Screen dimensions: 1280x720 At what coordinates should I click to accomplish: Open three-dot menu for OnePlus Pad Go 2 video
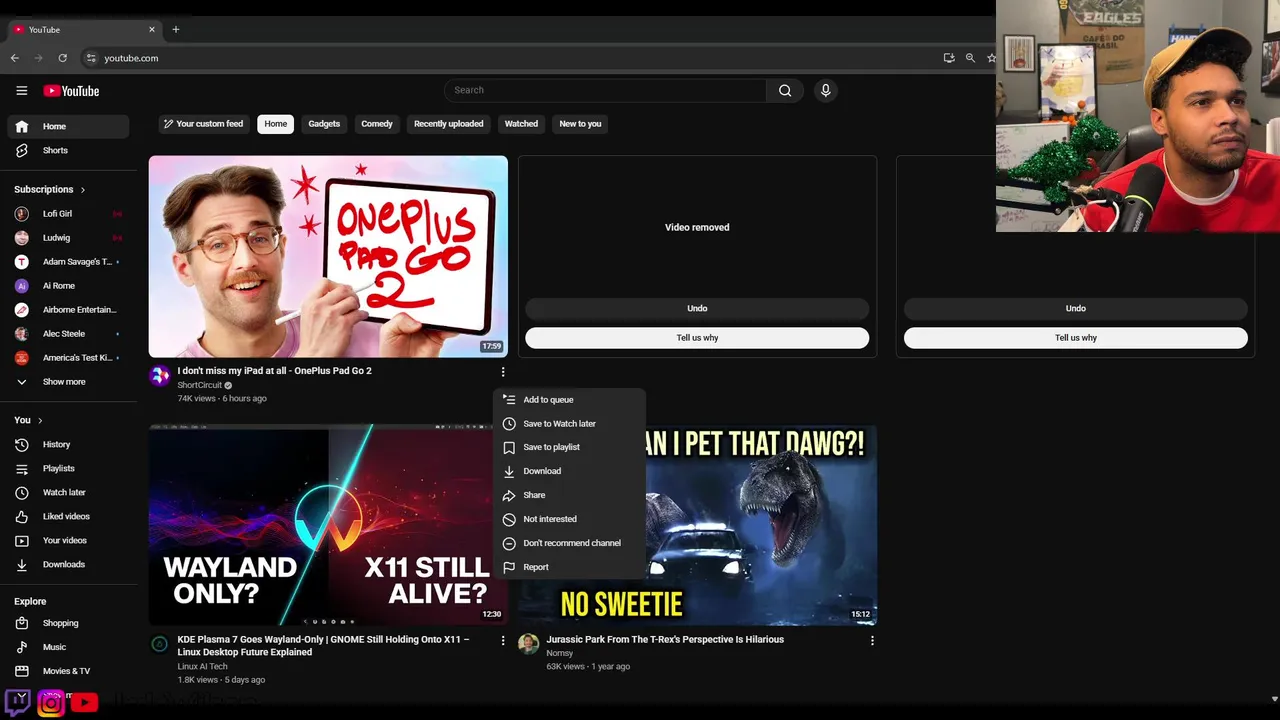503,372
